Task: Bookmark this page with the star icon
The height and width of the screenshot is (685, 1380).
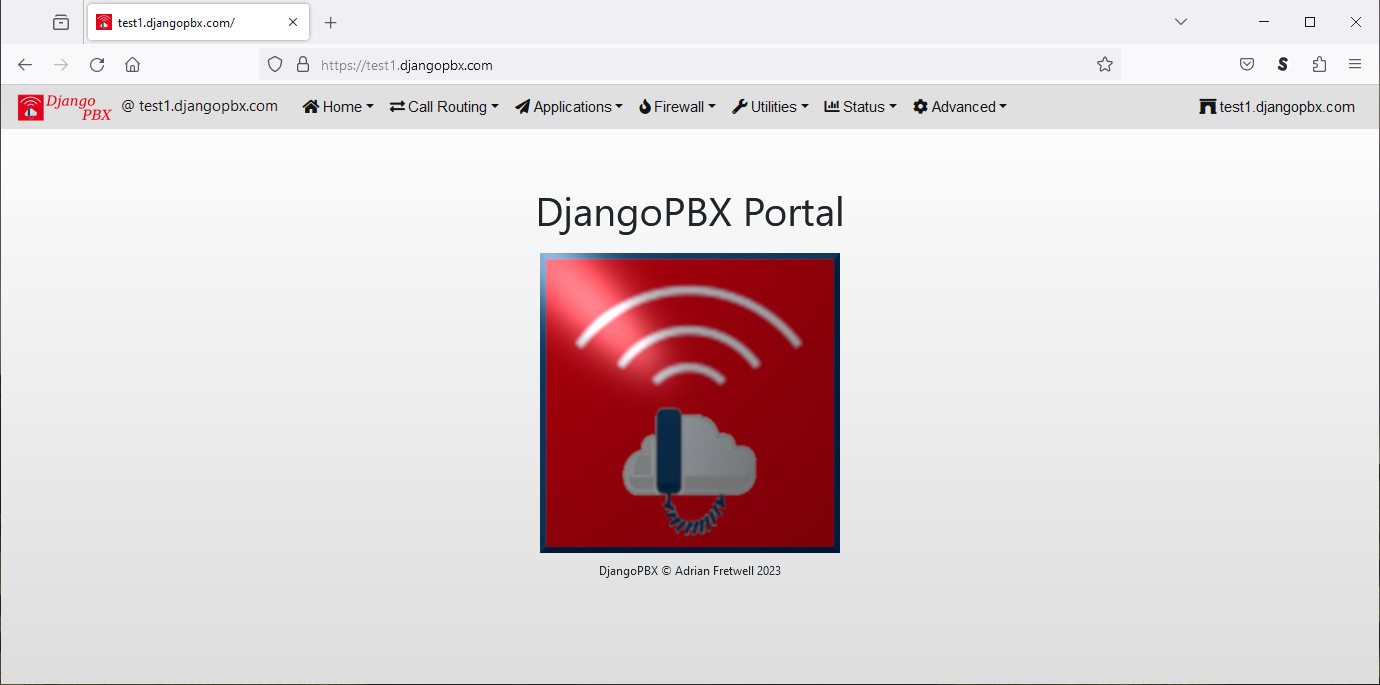Action: click(x=1104, y=65)
